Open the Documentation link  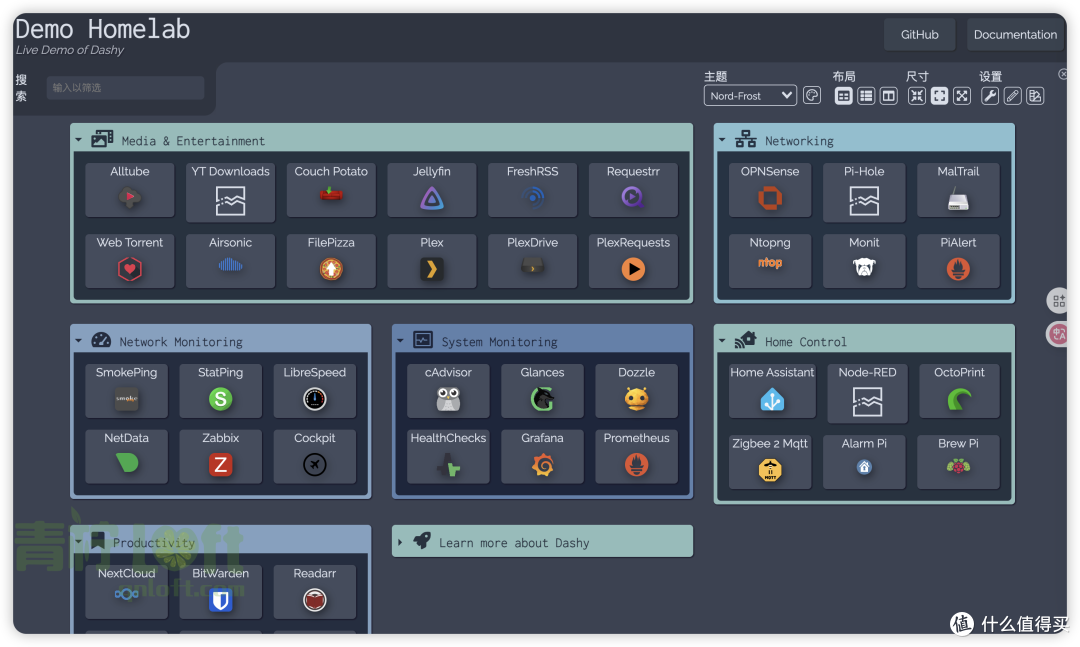coord(1015,34)
